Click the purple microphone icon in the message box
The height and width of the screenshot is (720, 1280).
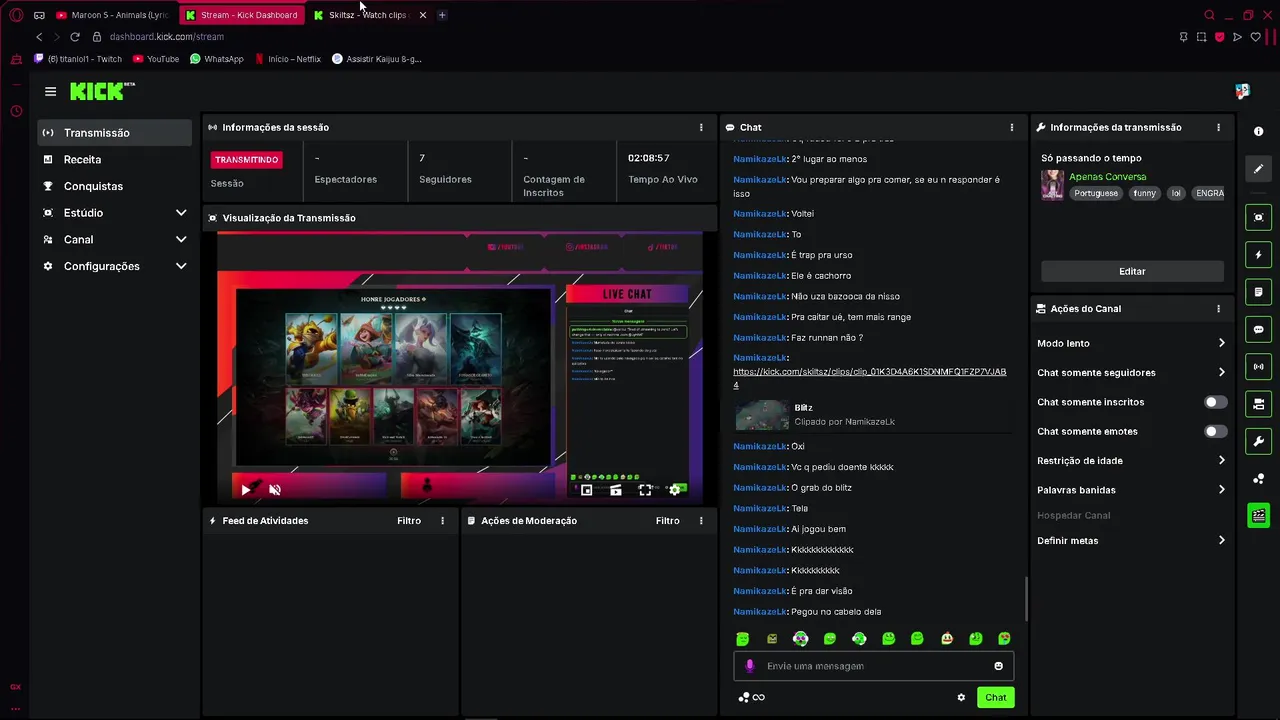tap(750, 666)
